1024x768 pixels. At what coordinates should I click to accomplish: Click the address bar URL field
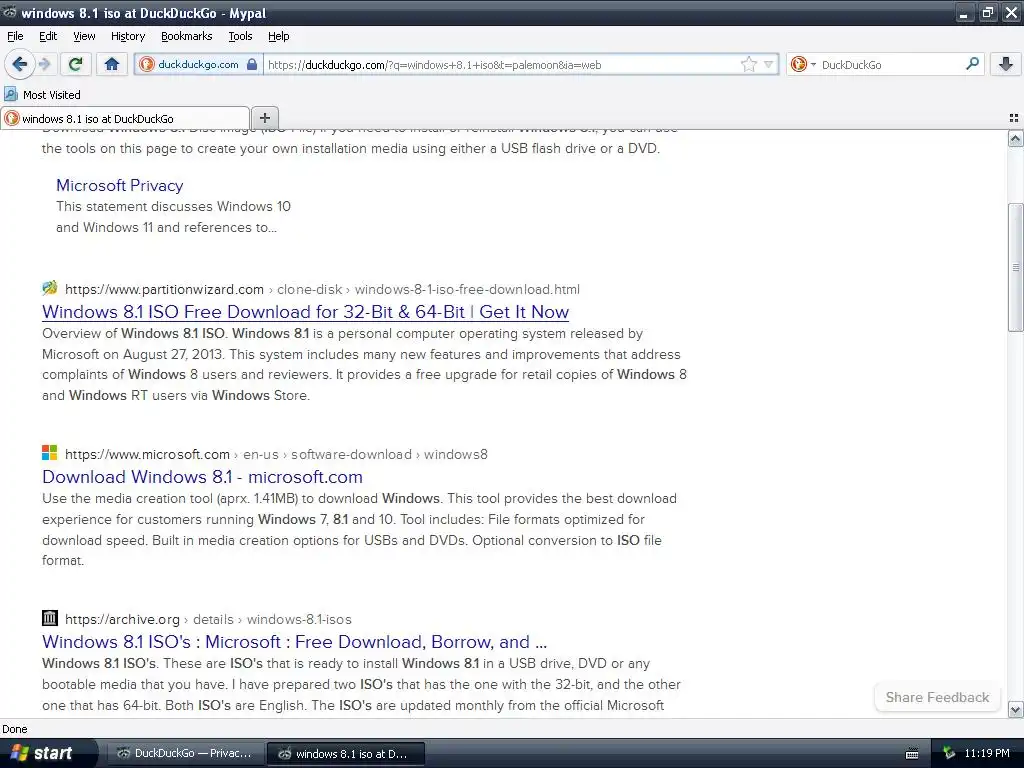(503, 64)
